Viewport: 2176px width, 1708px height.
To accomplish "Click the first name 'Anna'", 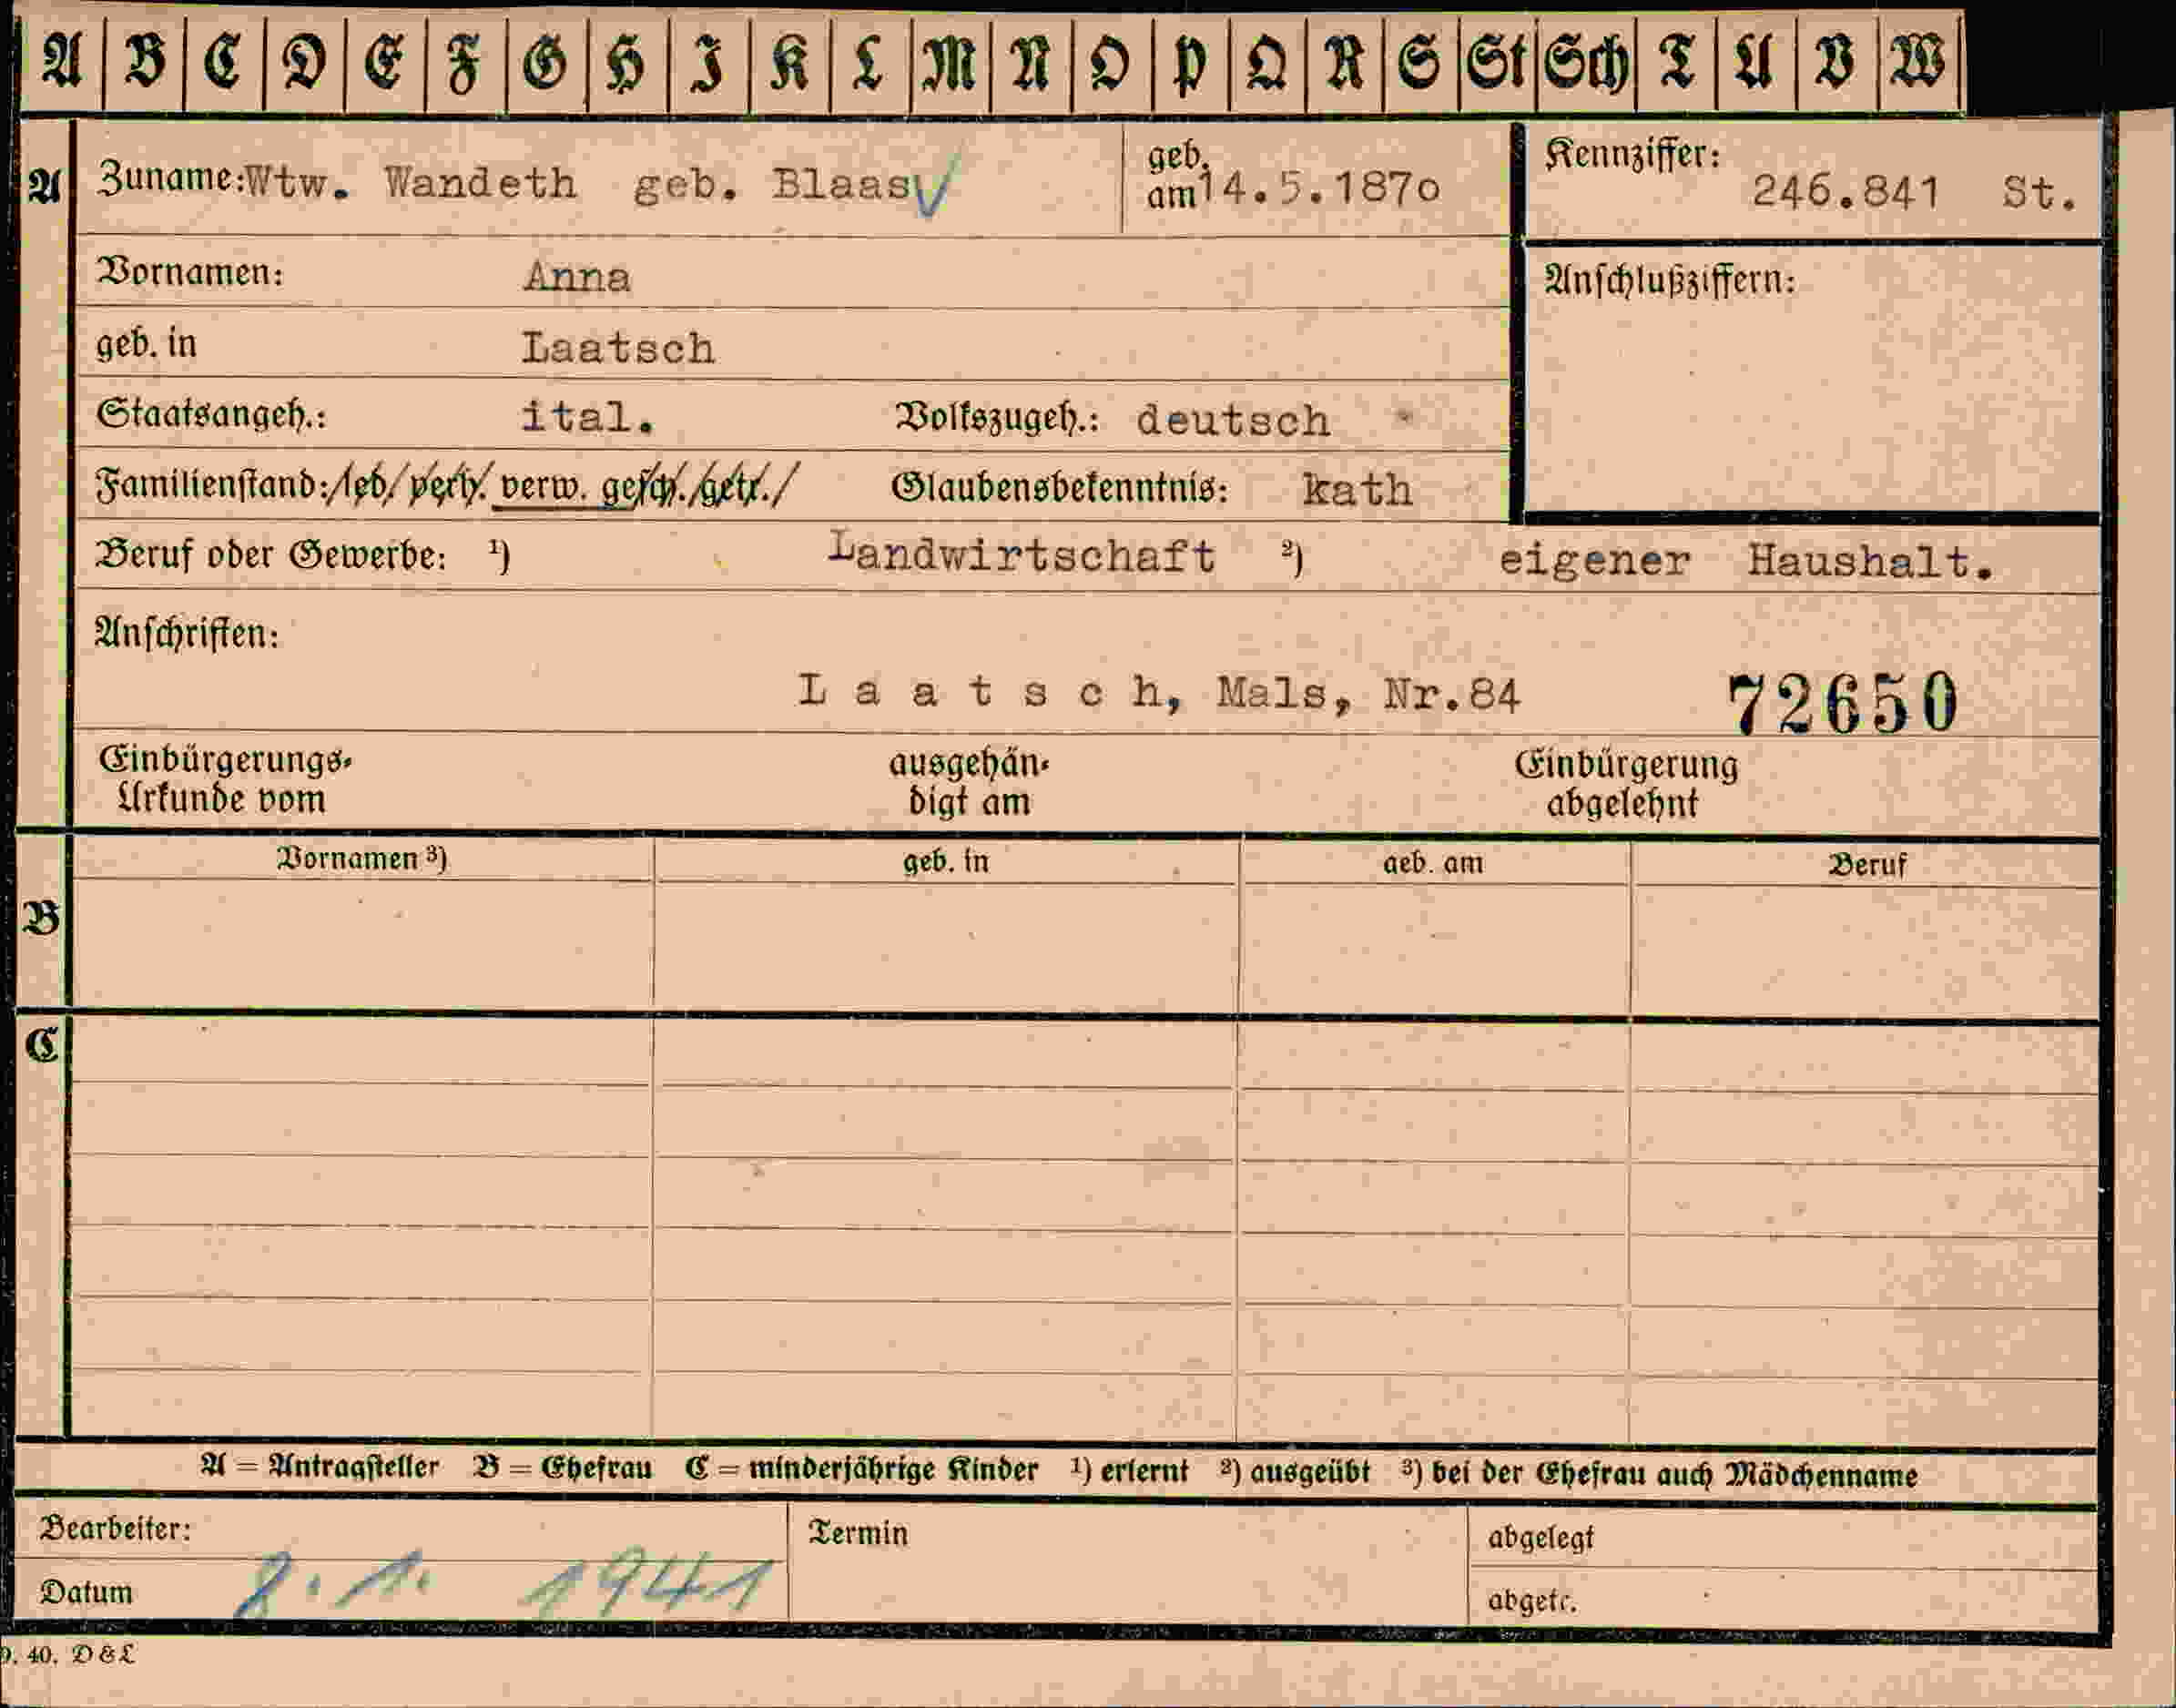I will pyautogui.click(x=577, y=277).
